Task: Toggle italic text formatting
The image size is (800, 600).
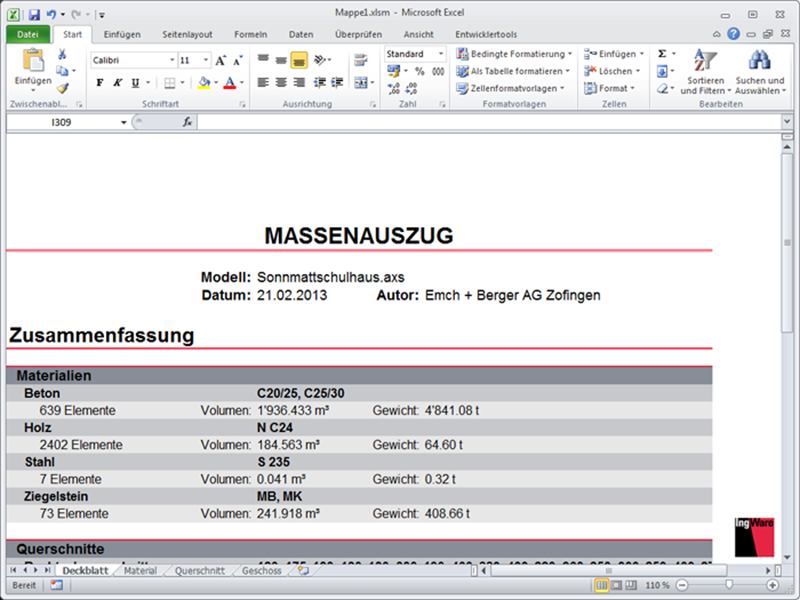Action: coord(117,83)
